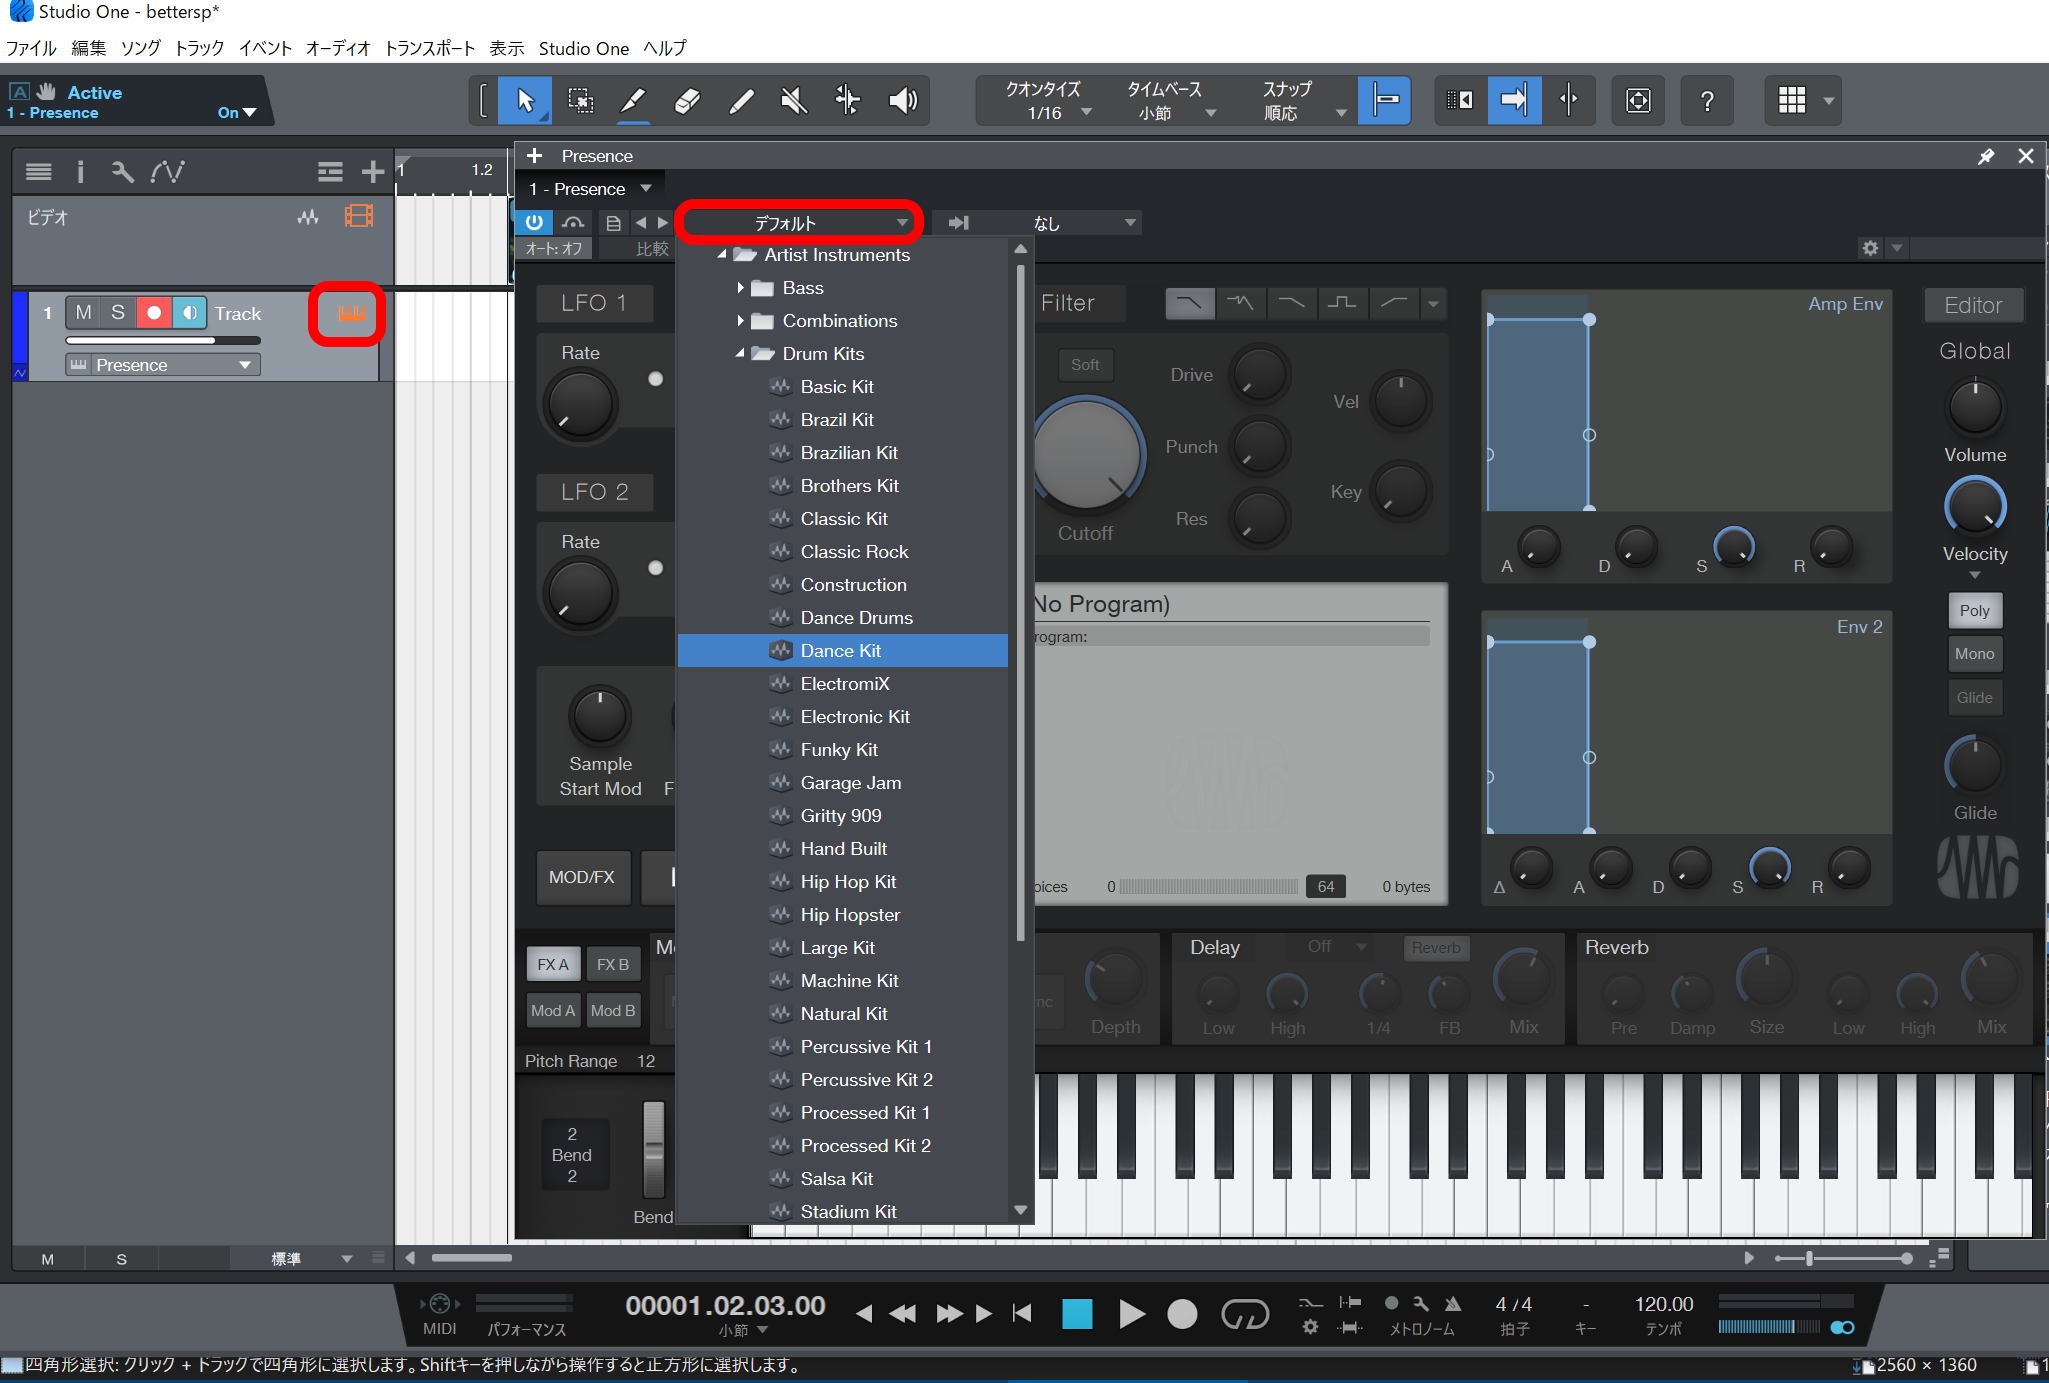Open the ヘルプ menu
The image size is (2049, 1383).
click(x=665, y=48)
